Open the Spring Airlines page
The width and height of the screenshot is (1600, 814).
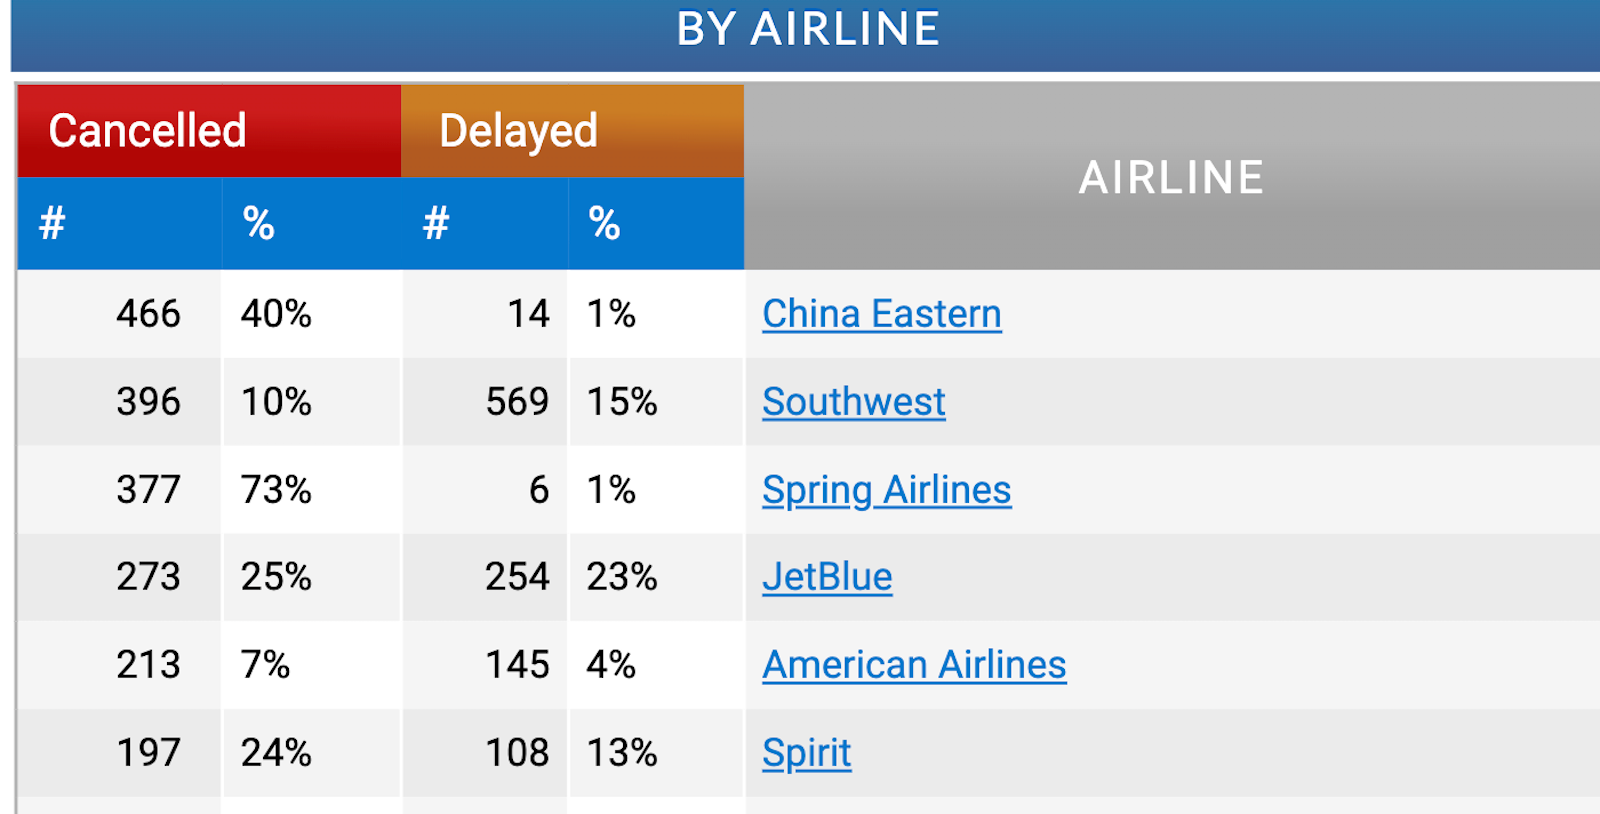coord(886,489)
